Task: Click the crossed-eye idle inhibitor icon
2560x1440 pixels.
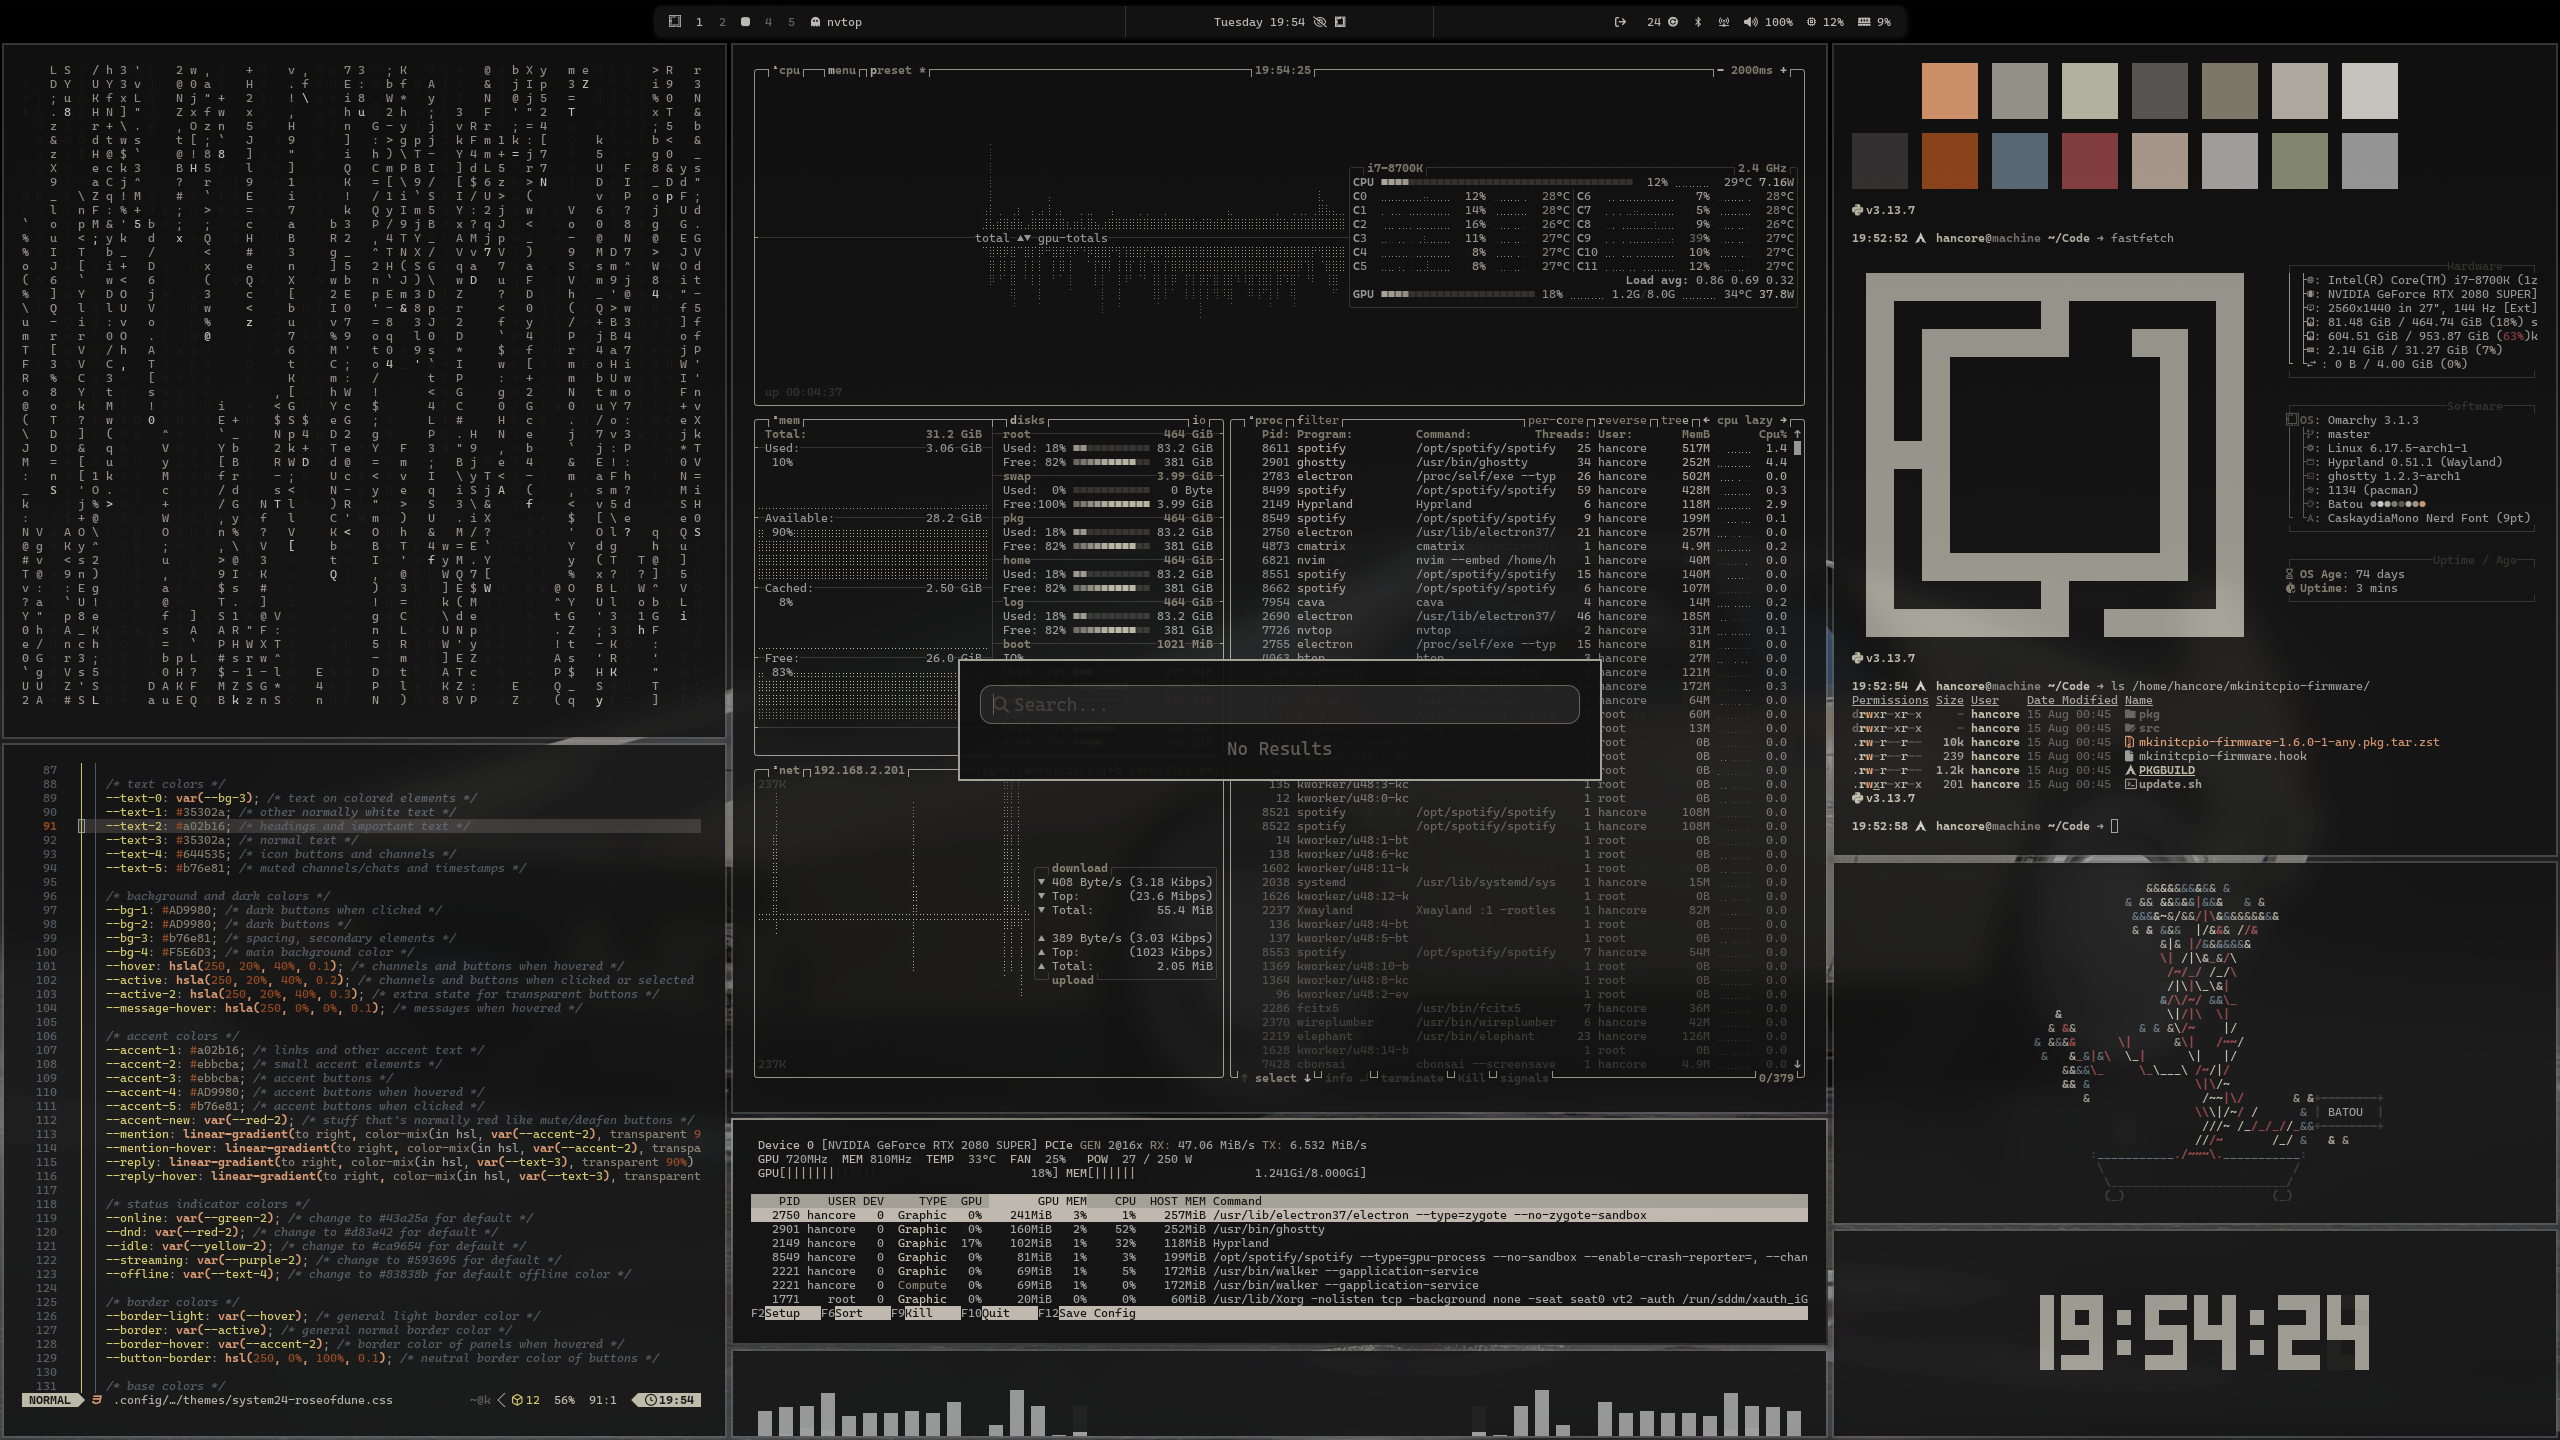Action: point(1320,22)
